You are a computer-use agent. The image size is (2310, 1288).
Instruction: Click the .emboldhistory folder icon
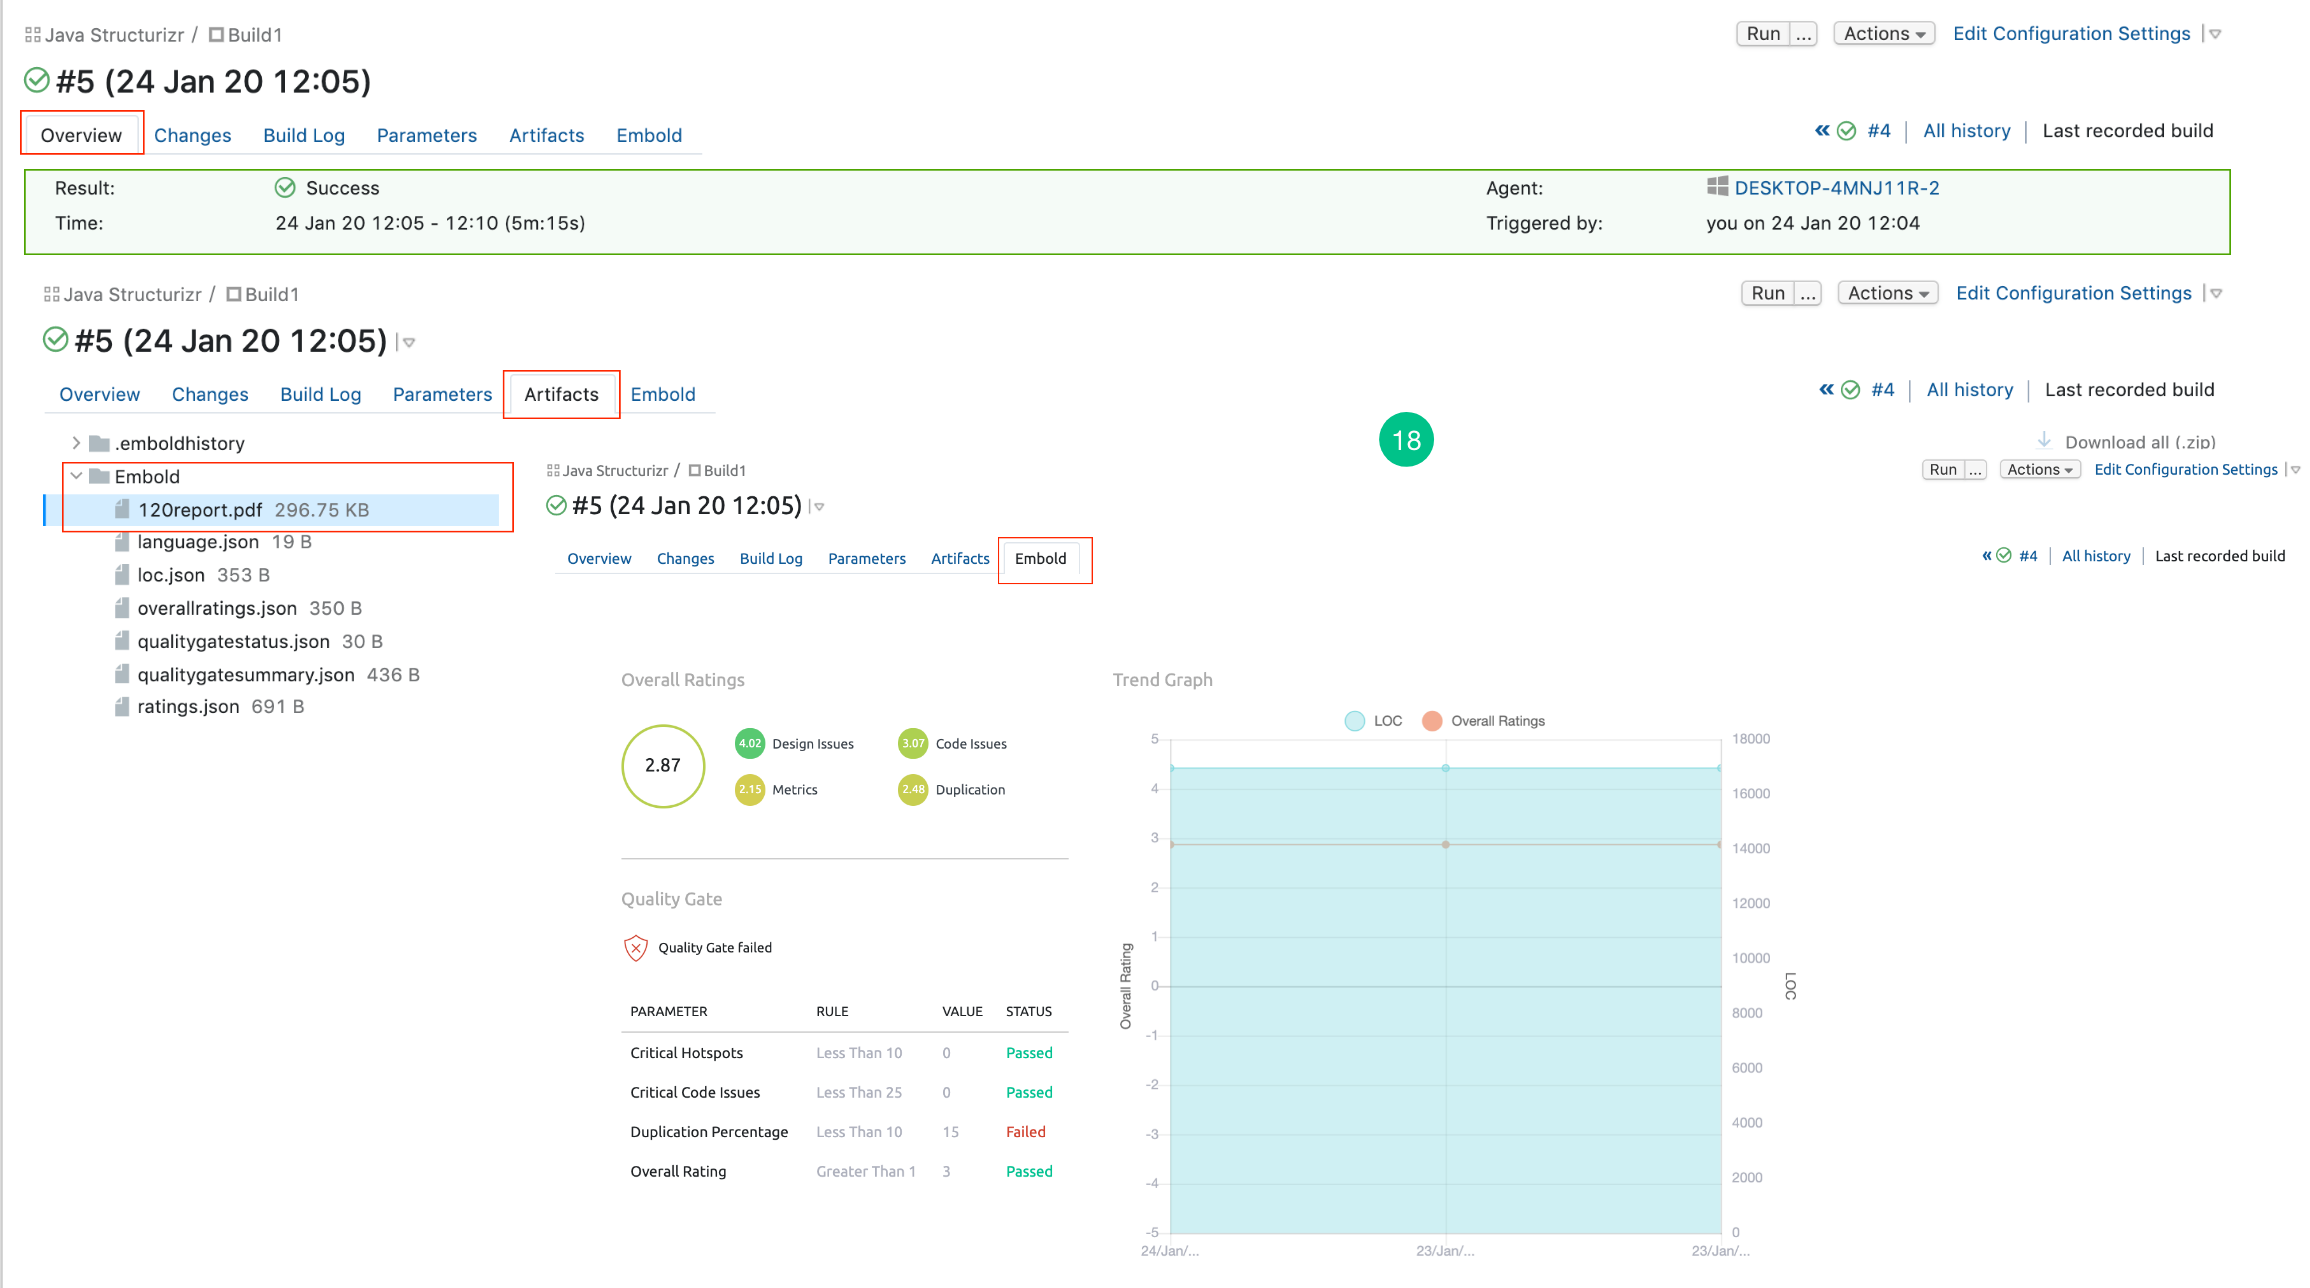[99, 443]
